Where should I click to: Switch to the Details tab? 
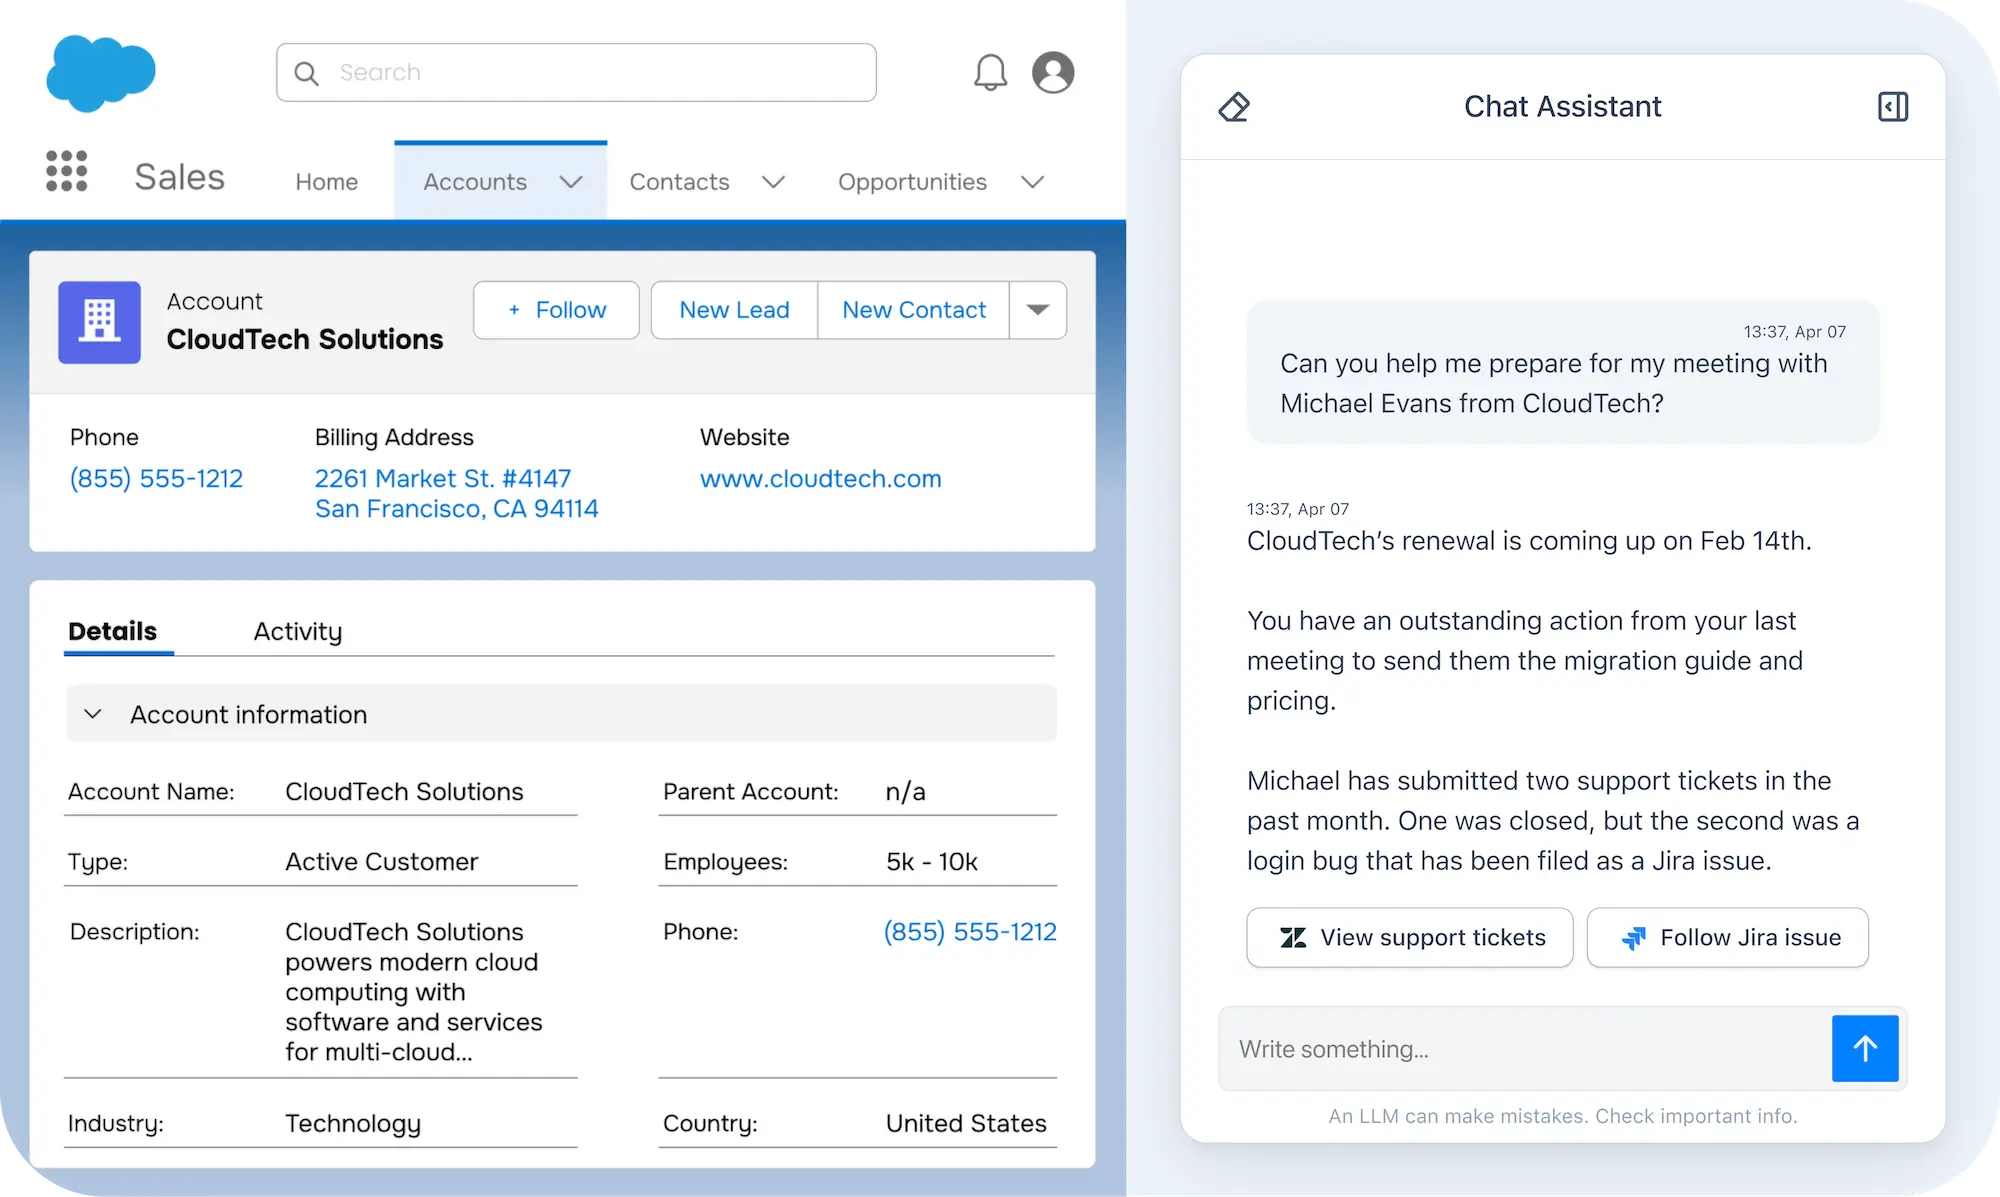pyautogui.click(x=112, y=631)
